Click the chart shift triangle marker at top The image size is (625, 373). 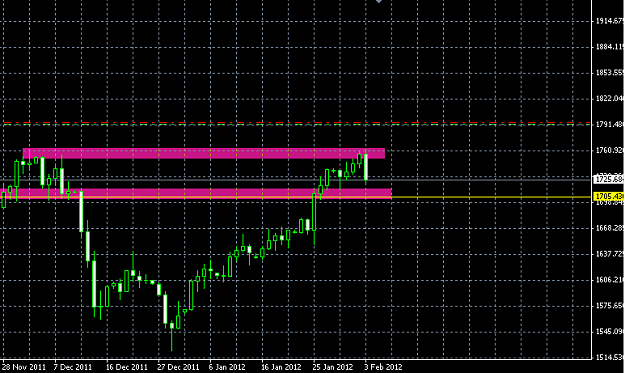click(379, 2)
